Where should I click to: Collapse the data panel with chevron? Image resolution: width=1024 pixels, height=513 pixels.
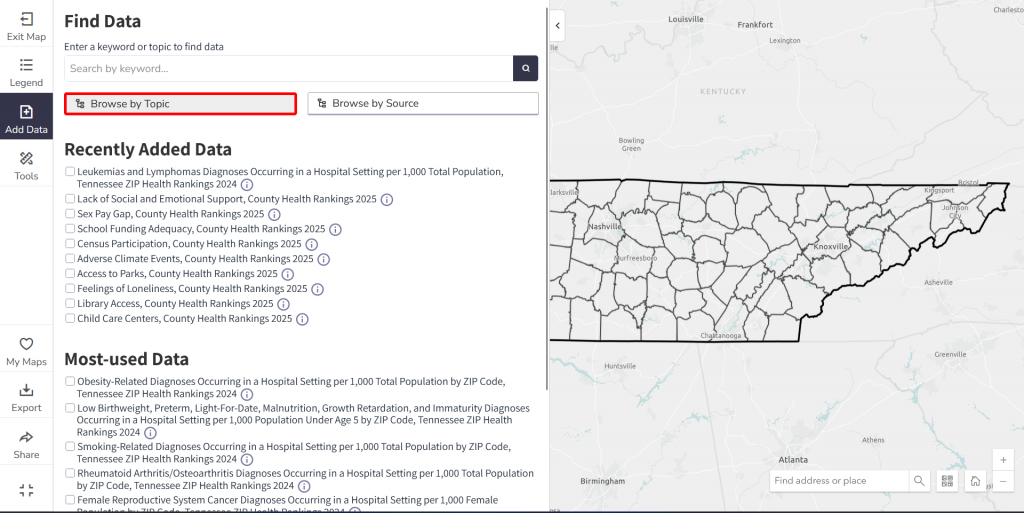(557, 25)
